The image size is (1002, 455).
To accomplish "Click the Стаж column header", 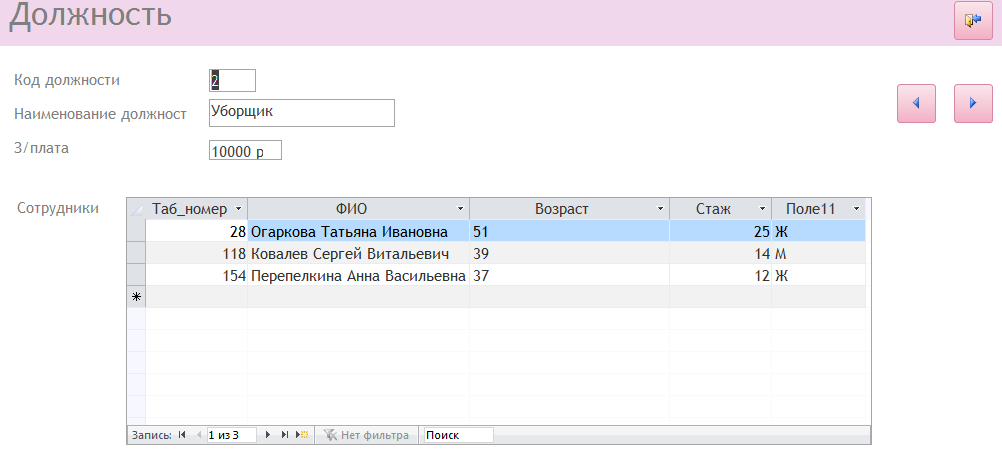I will pyautogui.click(x=720, y=209).
